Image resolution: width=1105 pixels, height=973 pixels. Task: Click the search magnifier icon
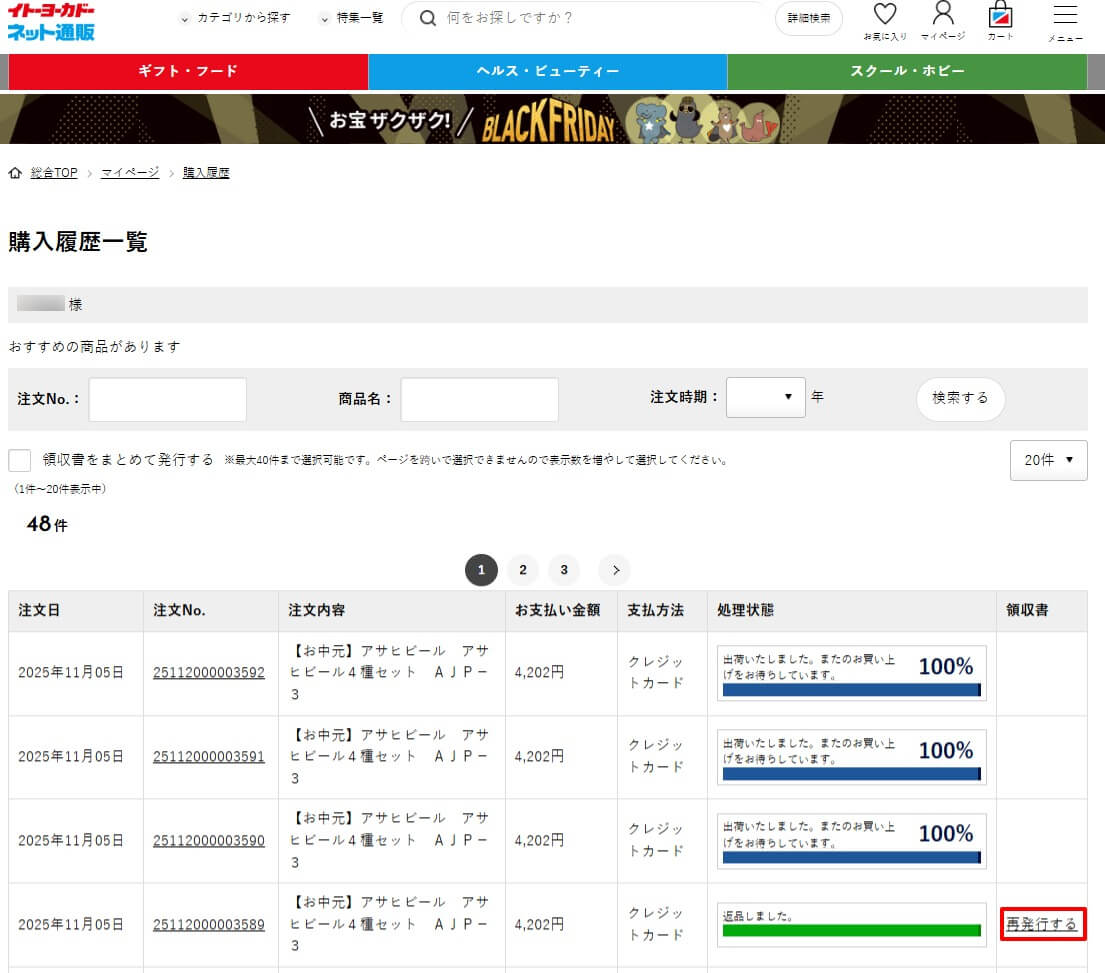tap(429, 18)
